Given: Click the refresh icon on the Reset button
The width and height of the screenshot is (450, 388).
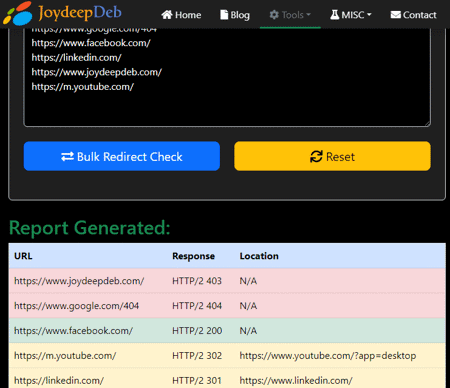Looking at the screenshot, I should point(316,156).
